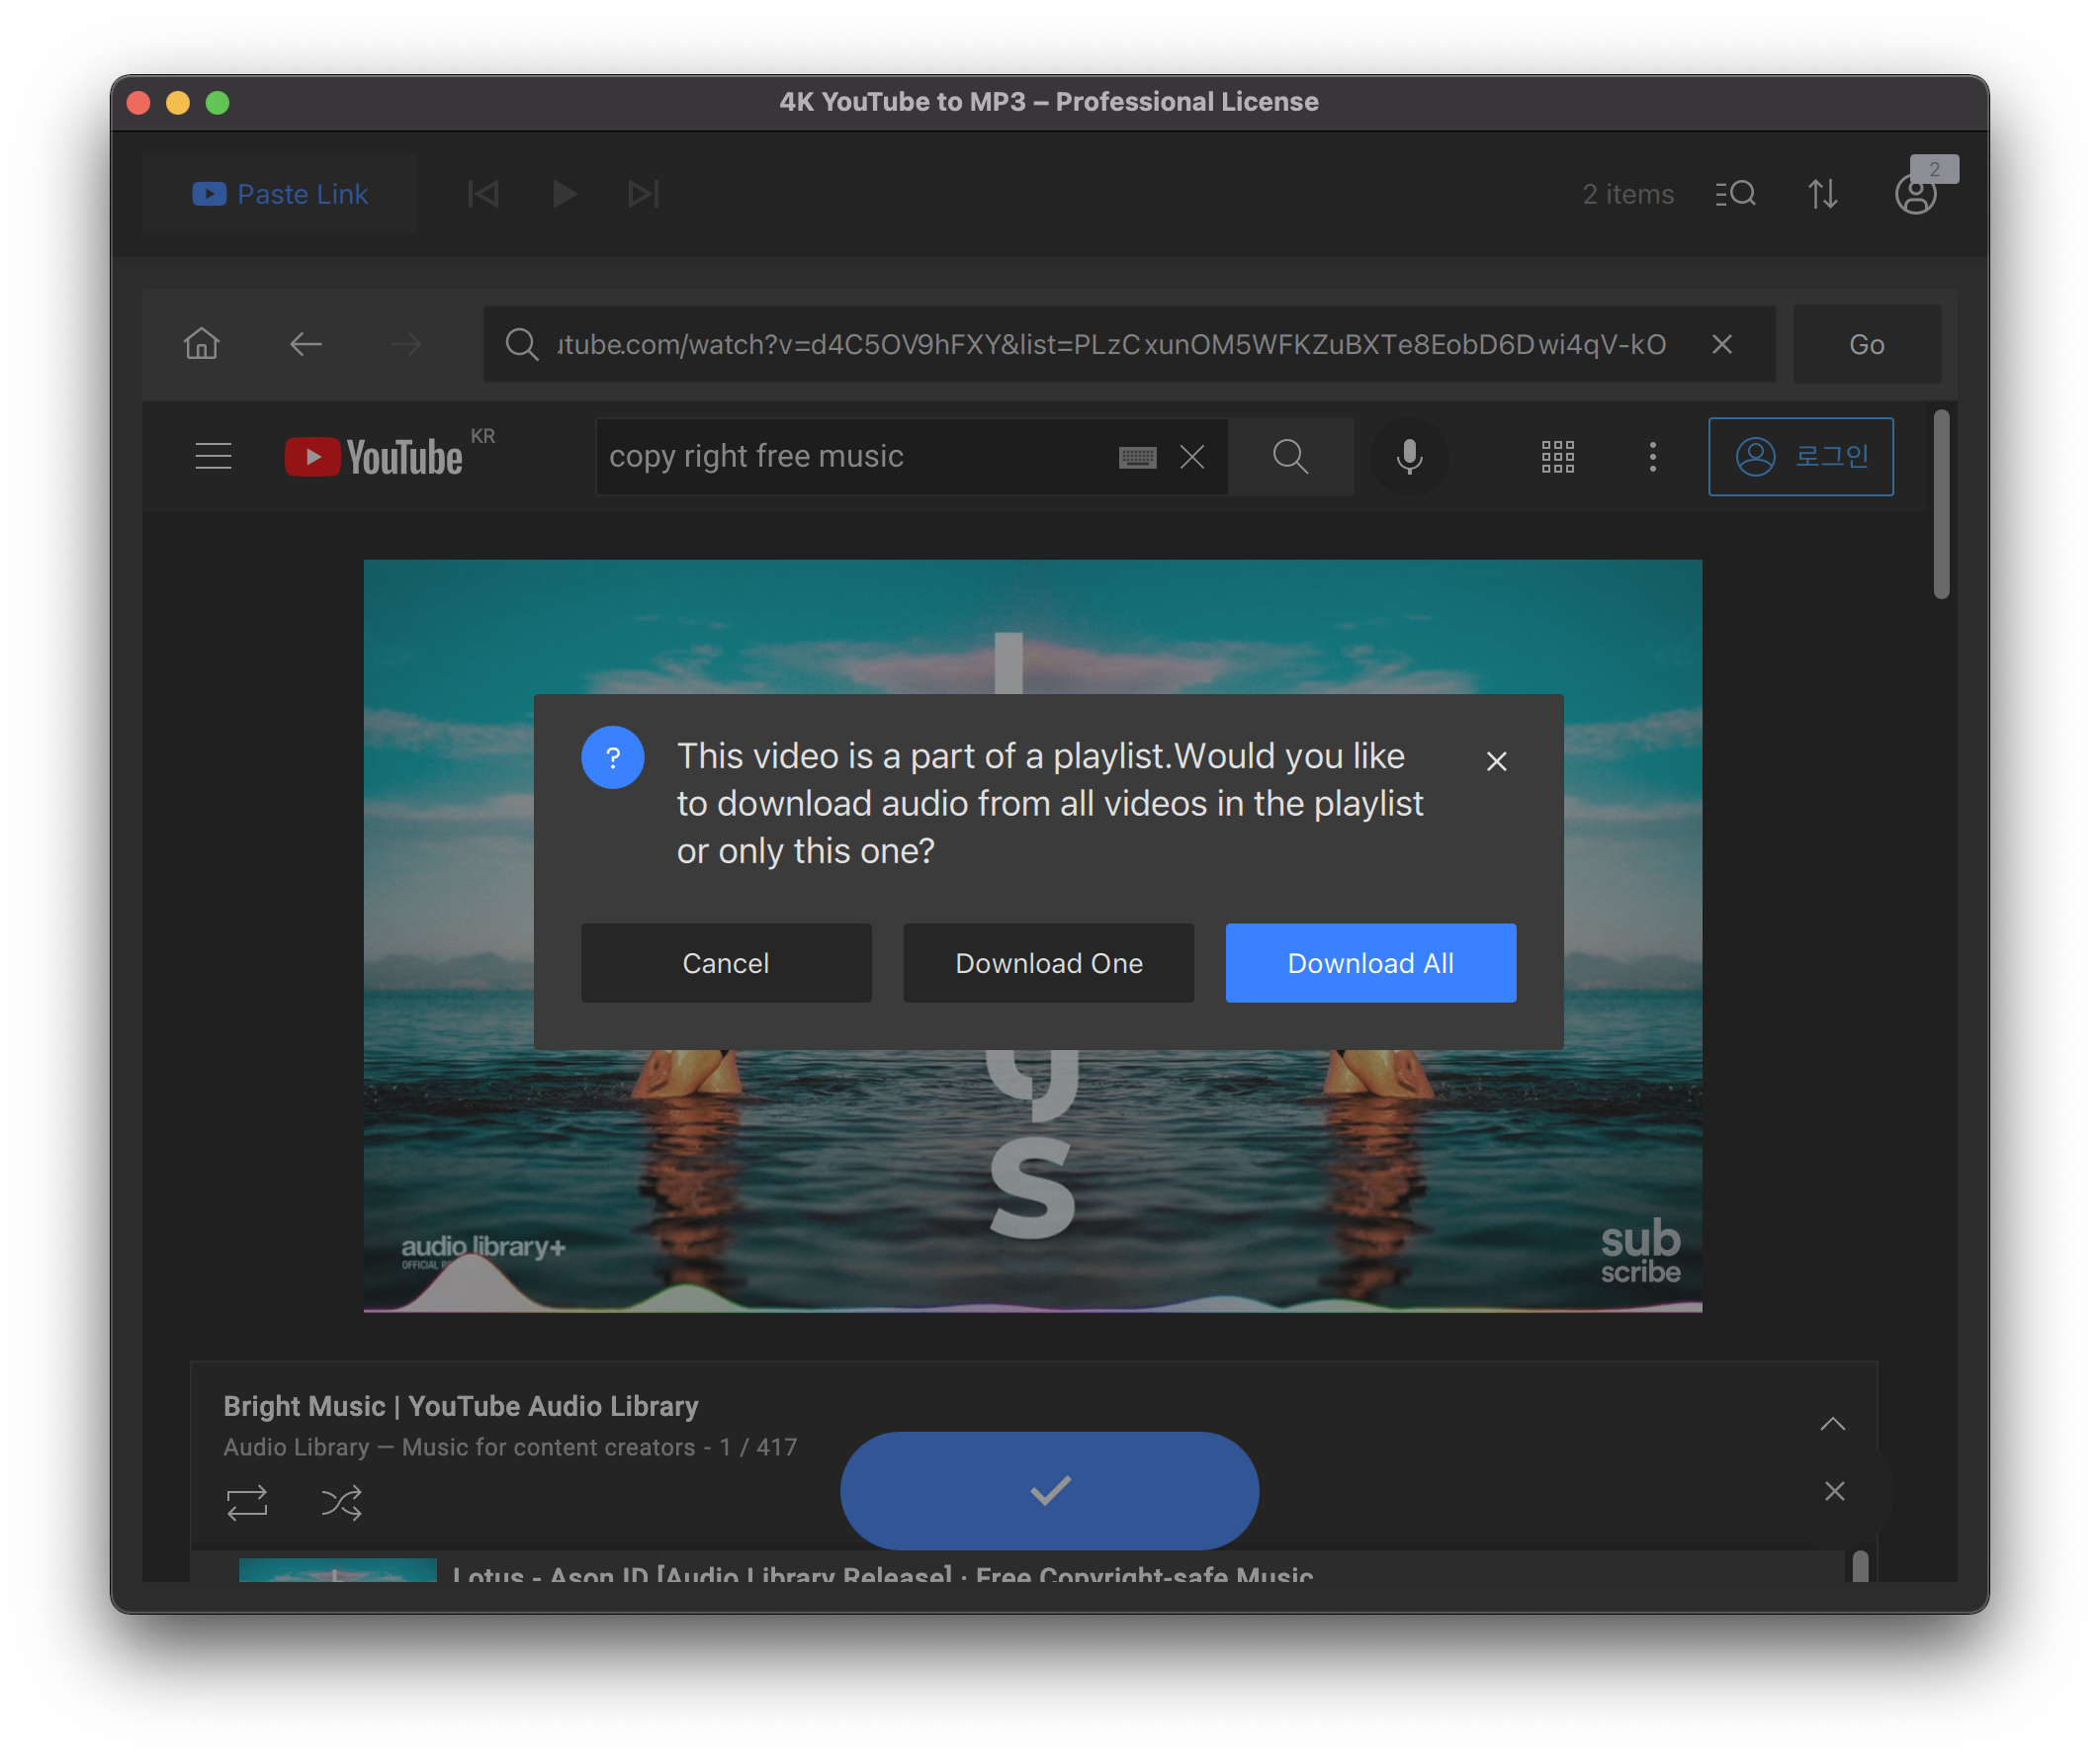The height and width of the screenshot is (1760, 2100).
Task: Run YouTube search with magnifier button
Action: click(1291, 456)
